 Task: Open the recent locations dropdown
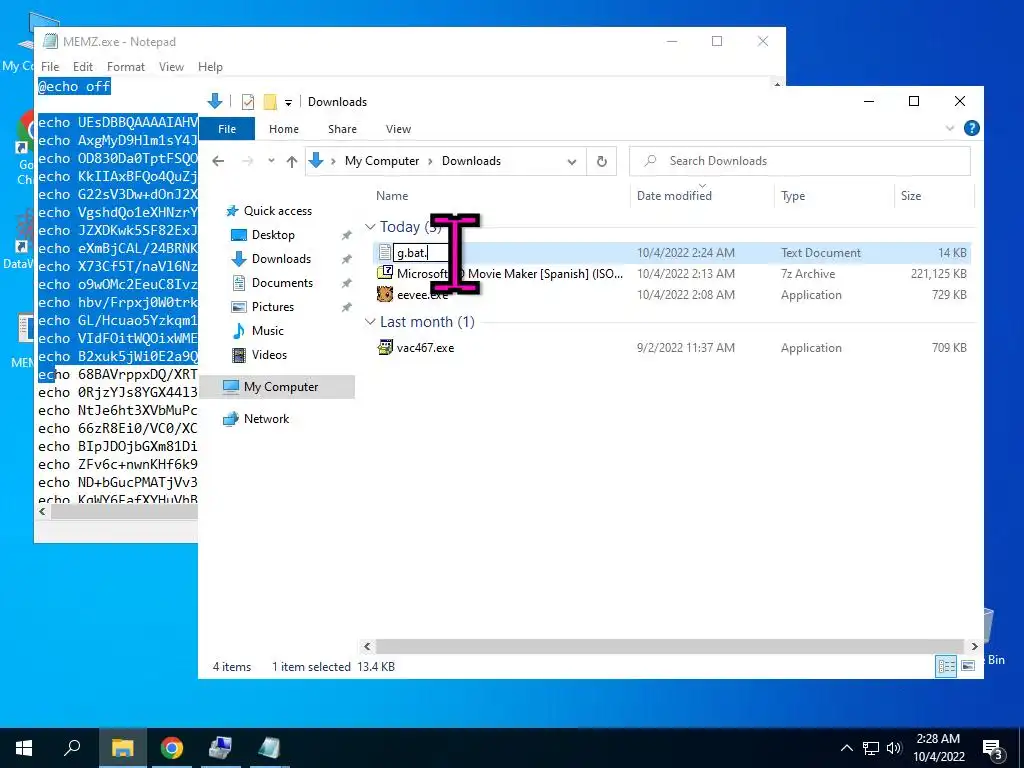click(271, 161)
